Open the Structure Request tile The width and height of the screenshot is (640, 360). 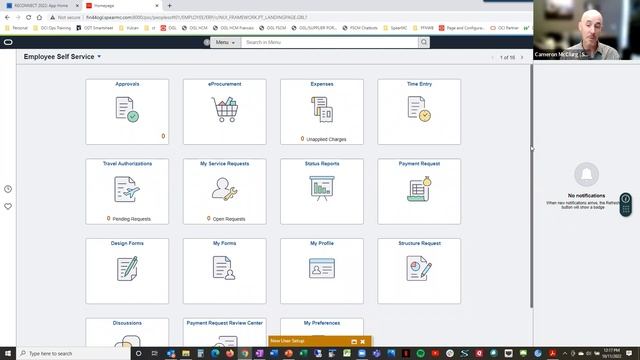(419, 271)
